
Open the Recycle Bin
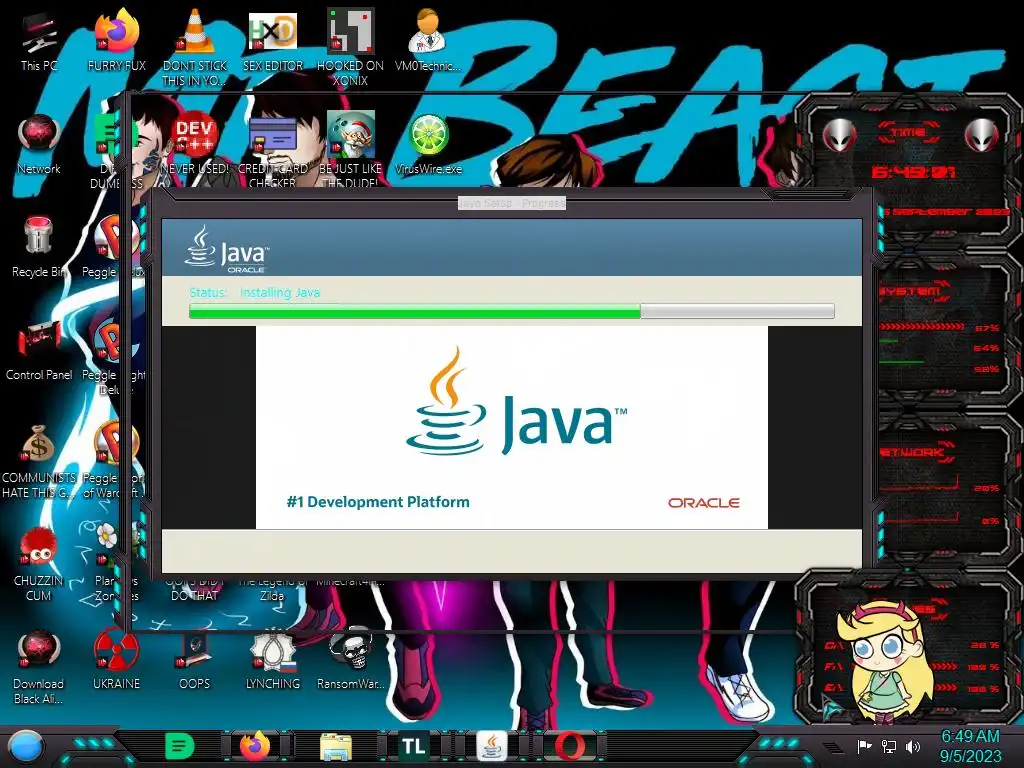point(39,247)
